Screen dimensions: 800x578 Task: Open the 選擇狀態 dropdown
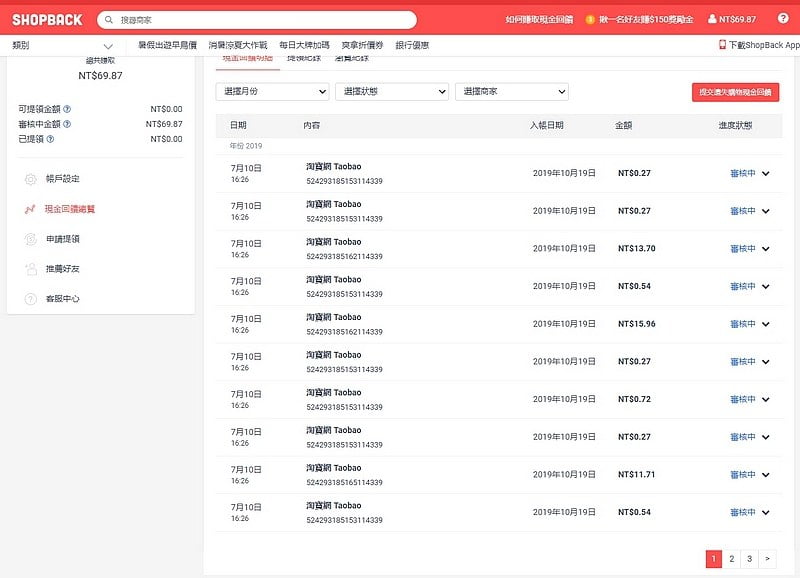click(x=392, y=92)
